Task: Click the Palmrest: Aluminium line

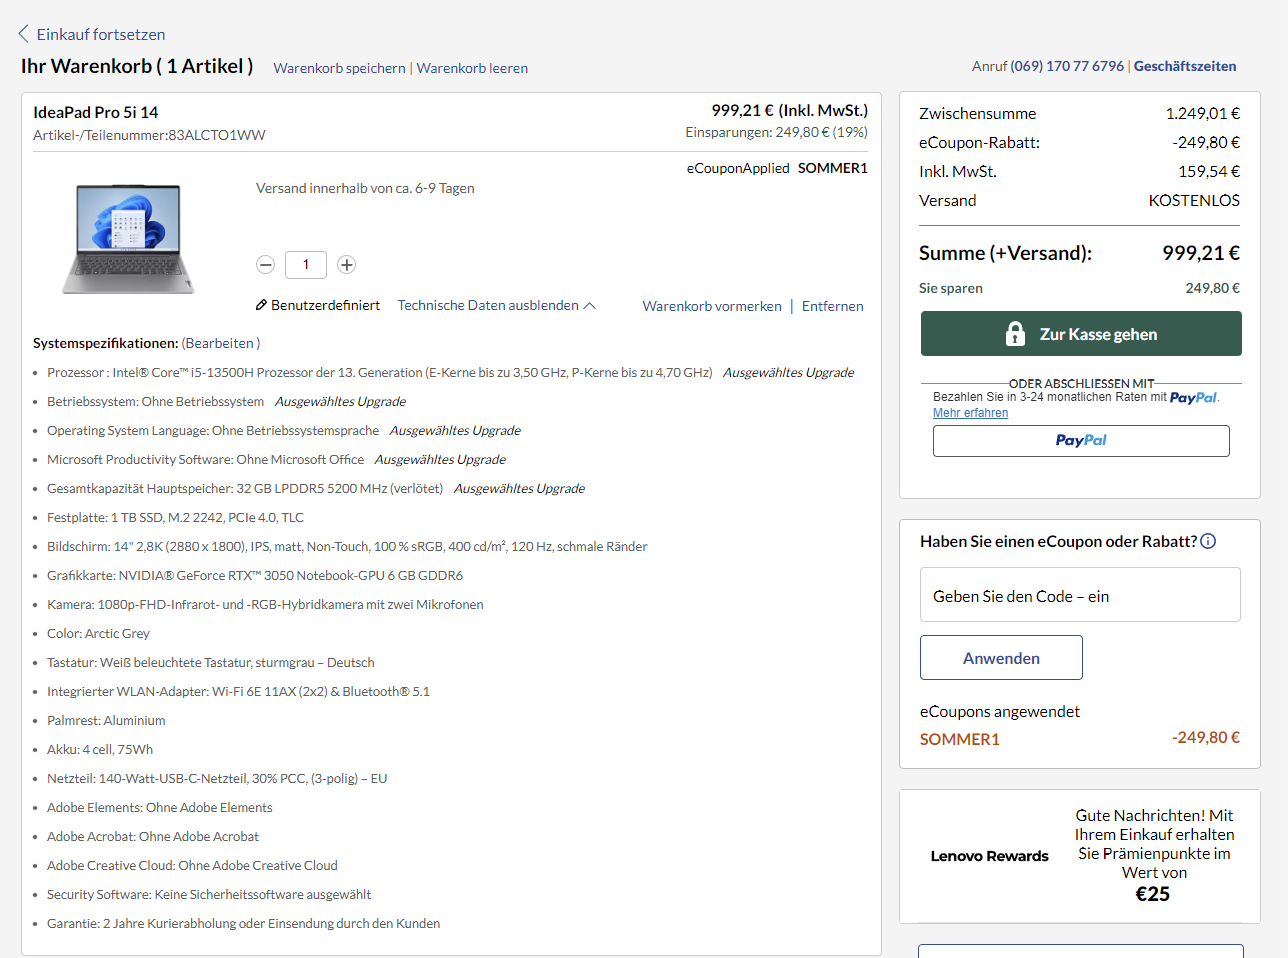Action: [x=106, y=721]
